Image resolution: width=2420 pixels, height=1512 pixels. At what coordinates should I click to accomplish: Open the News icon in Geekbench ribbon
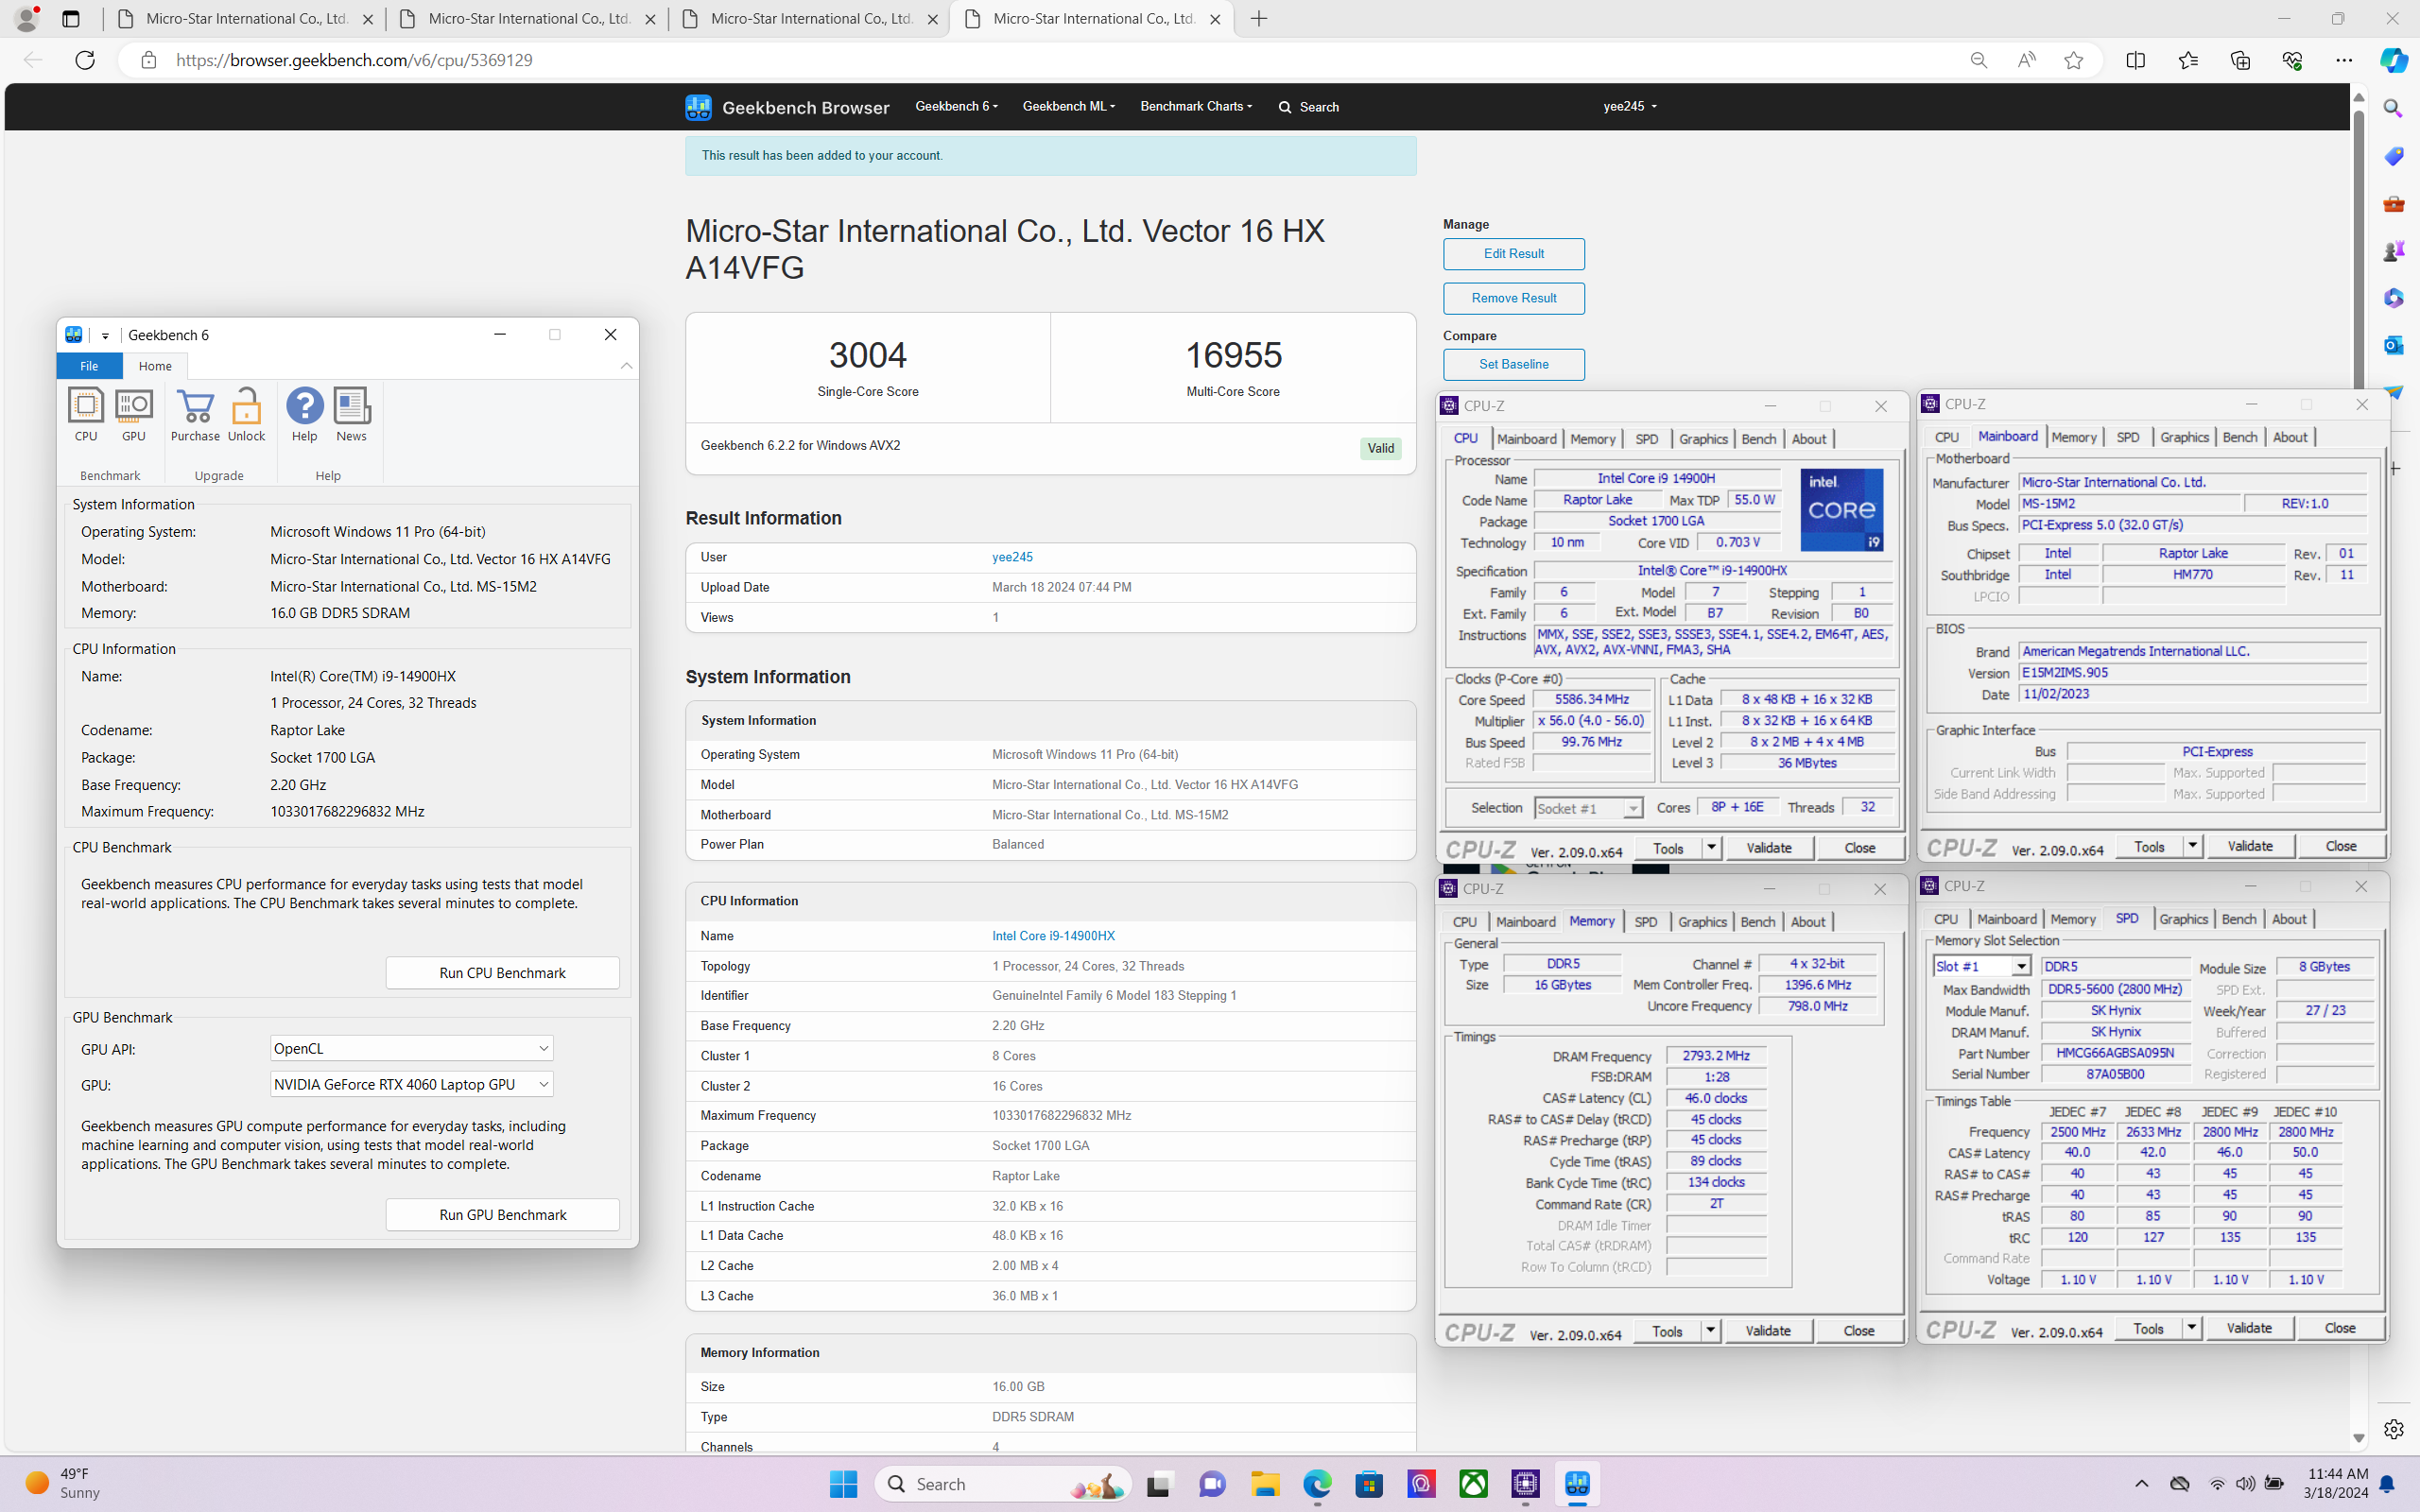tap(351, 414)
